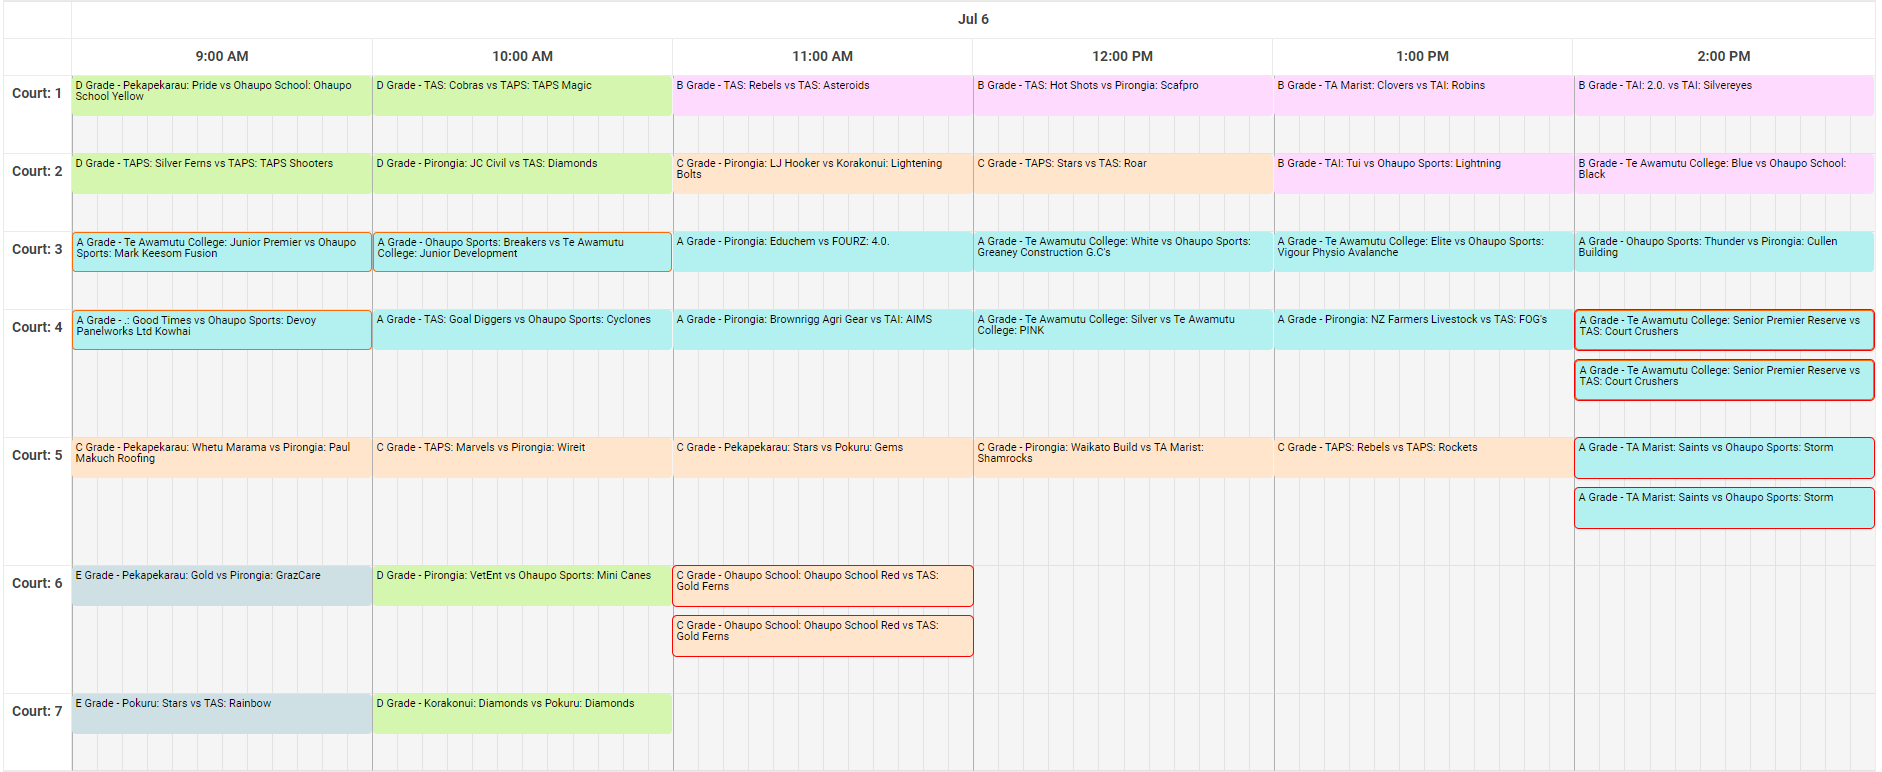Open the Pekapekarau: Pride vs Ohaupo School match
1882x772 pixels.
(x=221, y=95)
